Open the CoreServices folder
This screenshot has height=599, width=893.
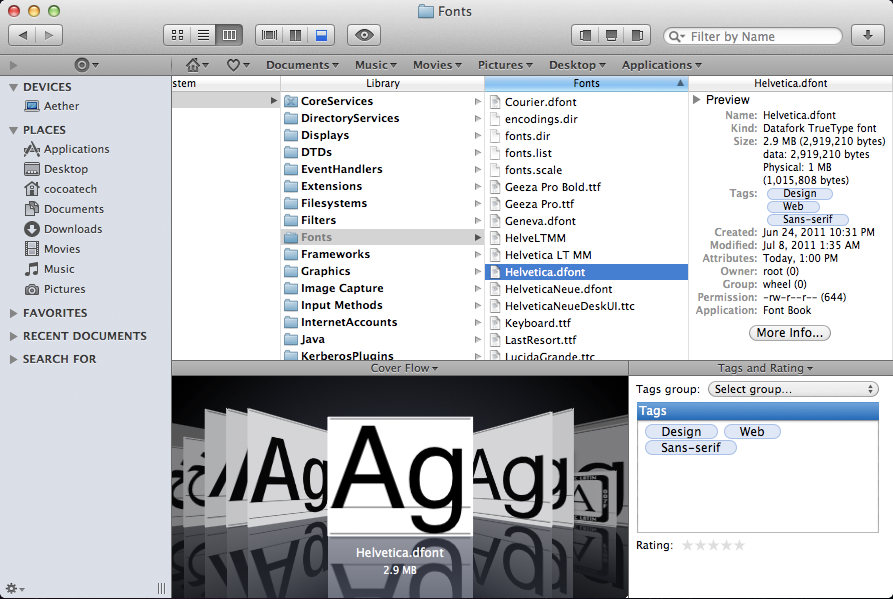[x=382, y=101]
